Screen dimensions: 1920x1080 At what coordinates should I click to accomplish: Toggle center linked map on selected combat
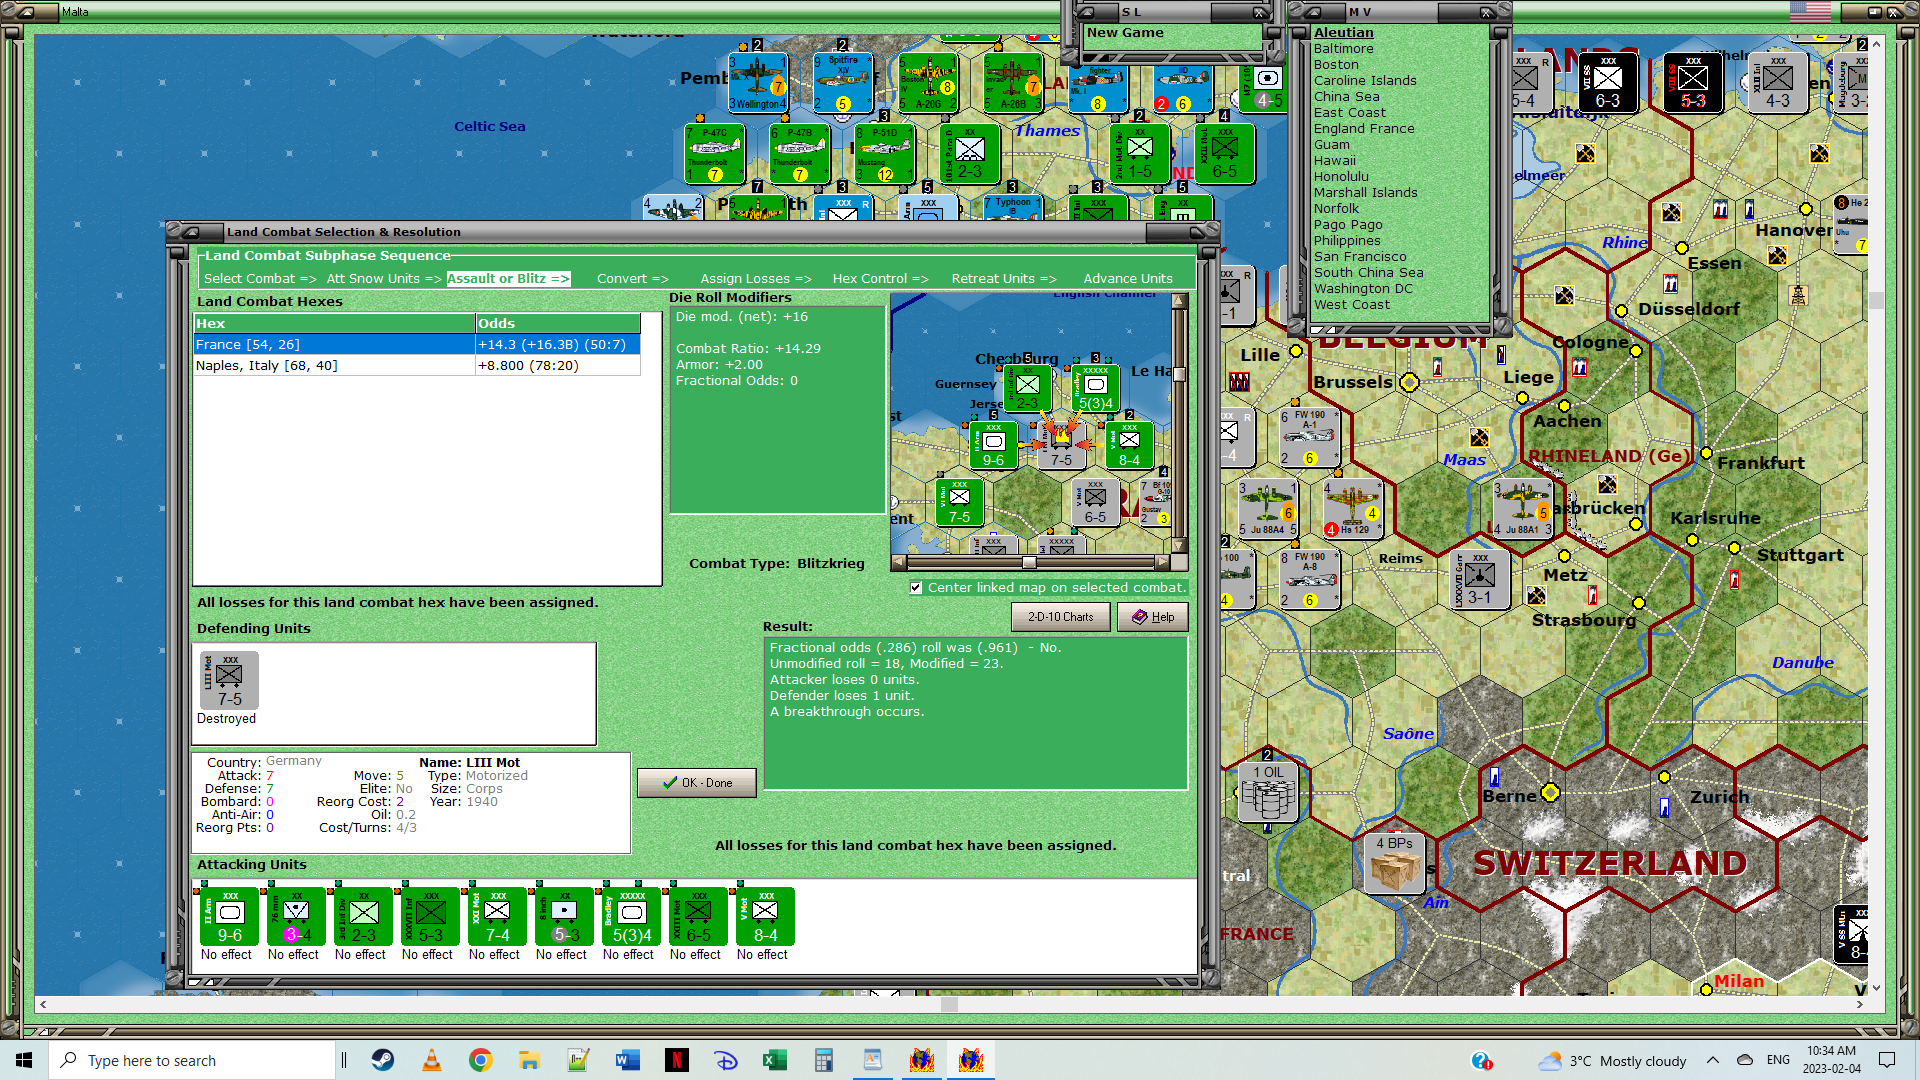[916, 588]
